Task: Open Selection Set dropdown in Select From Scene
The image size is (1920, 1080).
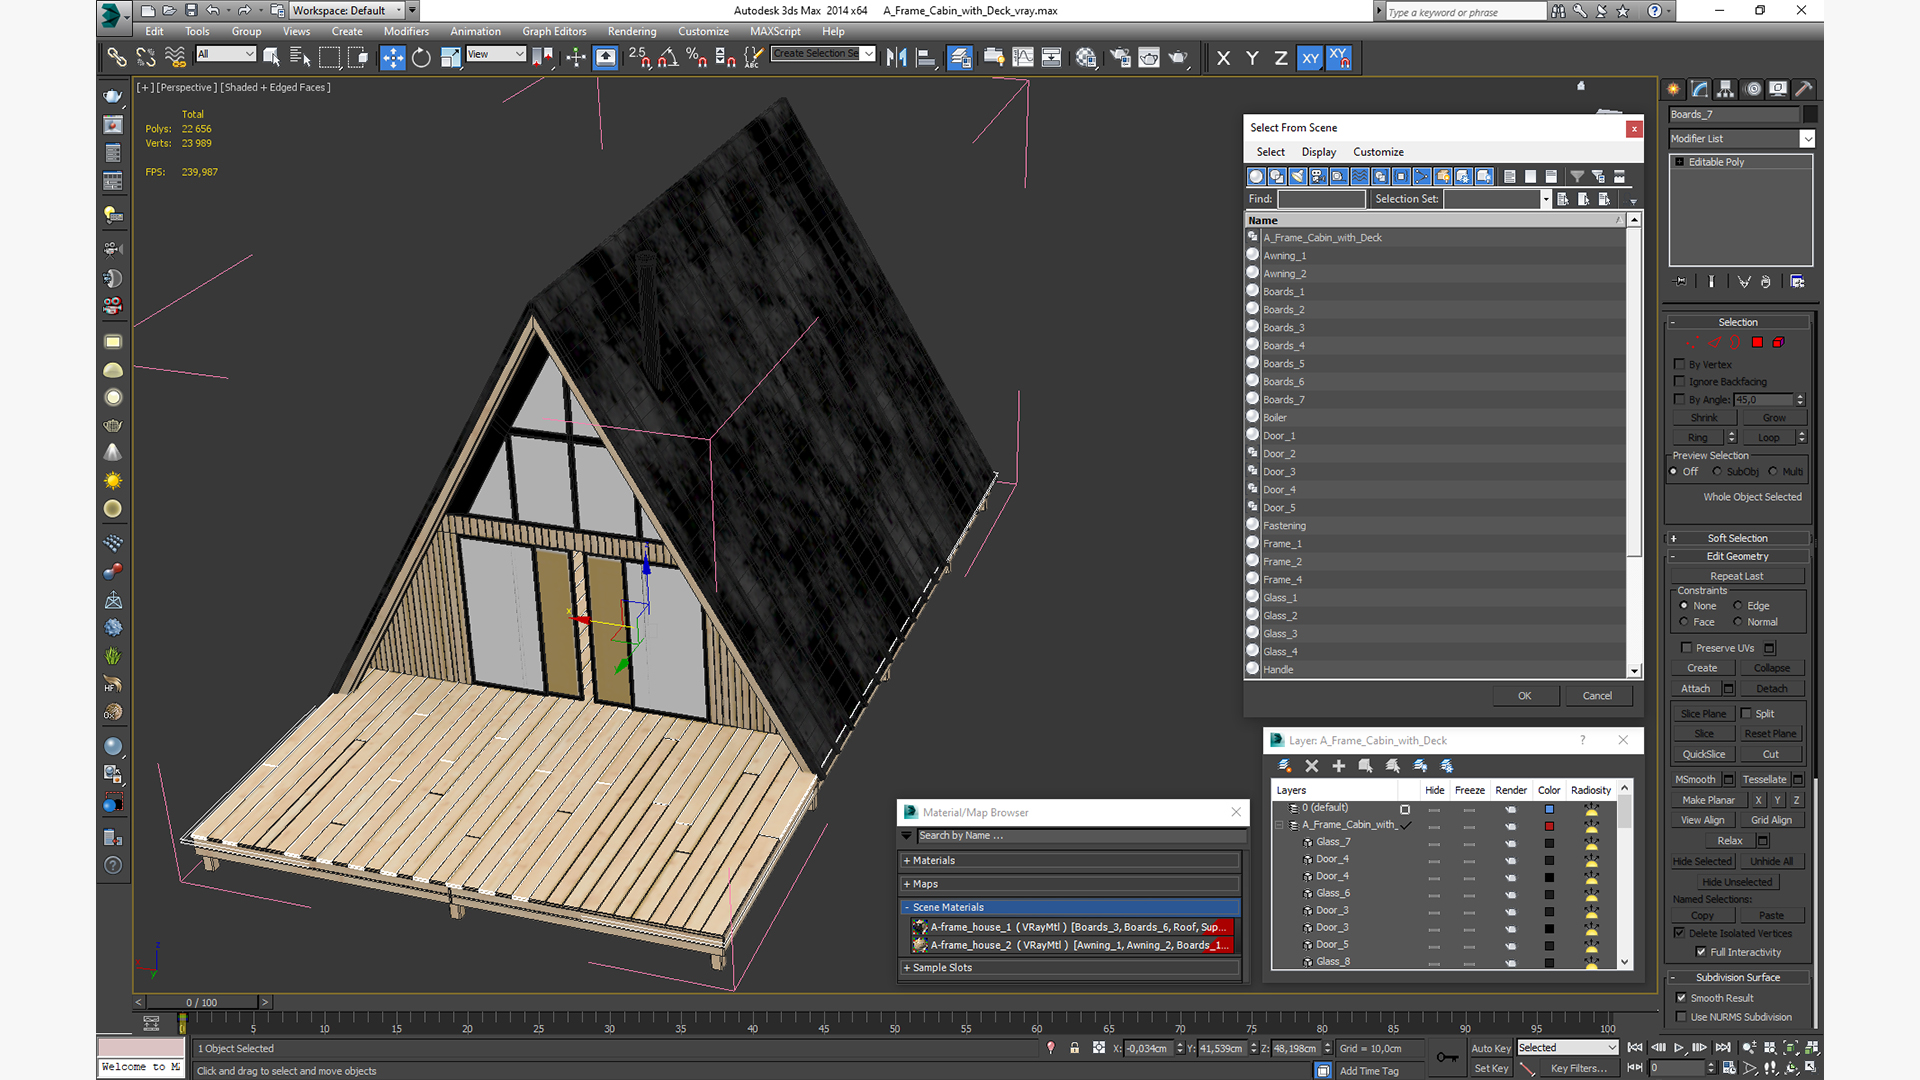Action: [x=1546, y=199]
